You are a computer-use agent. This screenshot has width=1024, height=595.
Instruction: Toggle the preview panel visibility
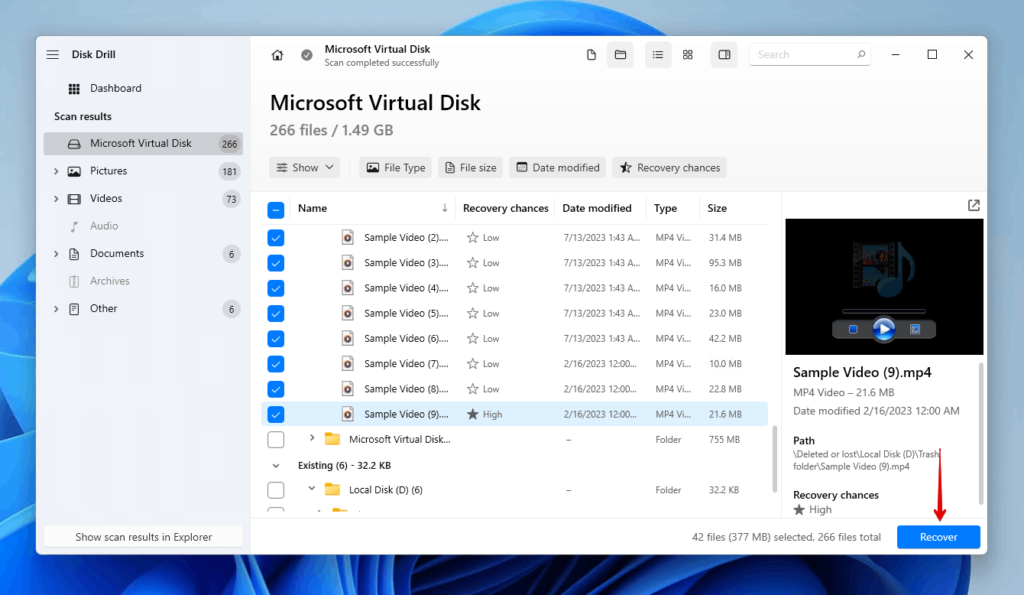(724, 55)
